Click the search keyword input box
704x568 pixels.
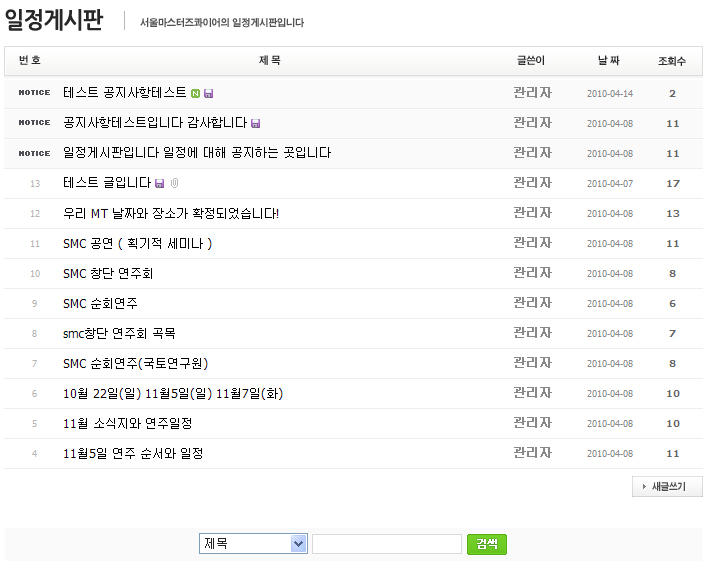386,544
